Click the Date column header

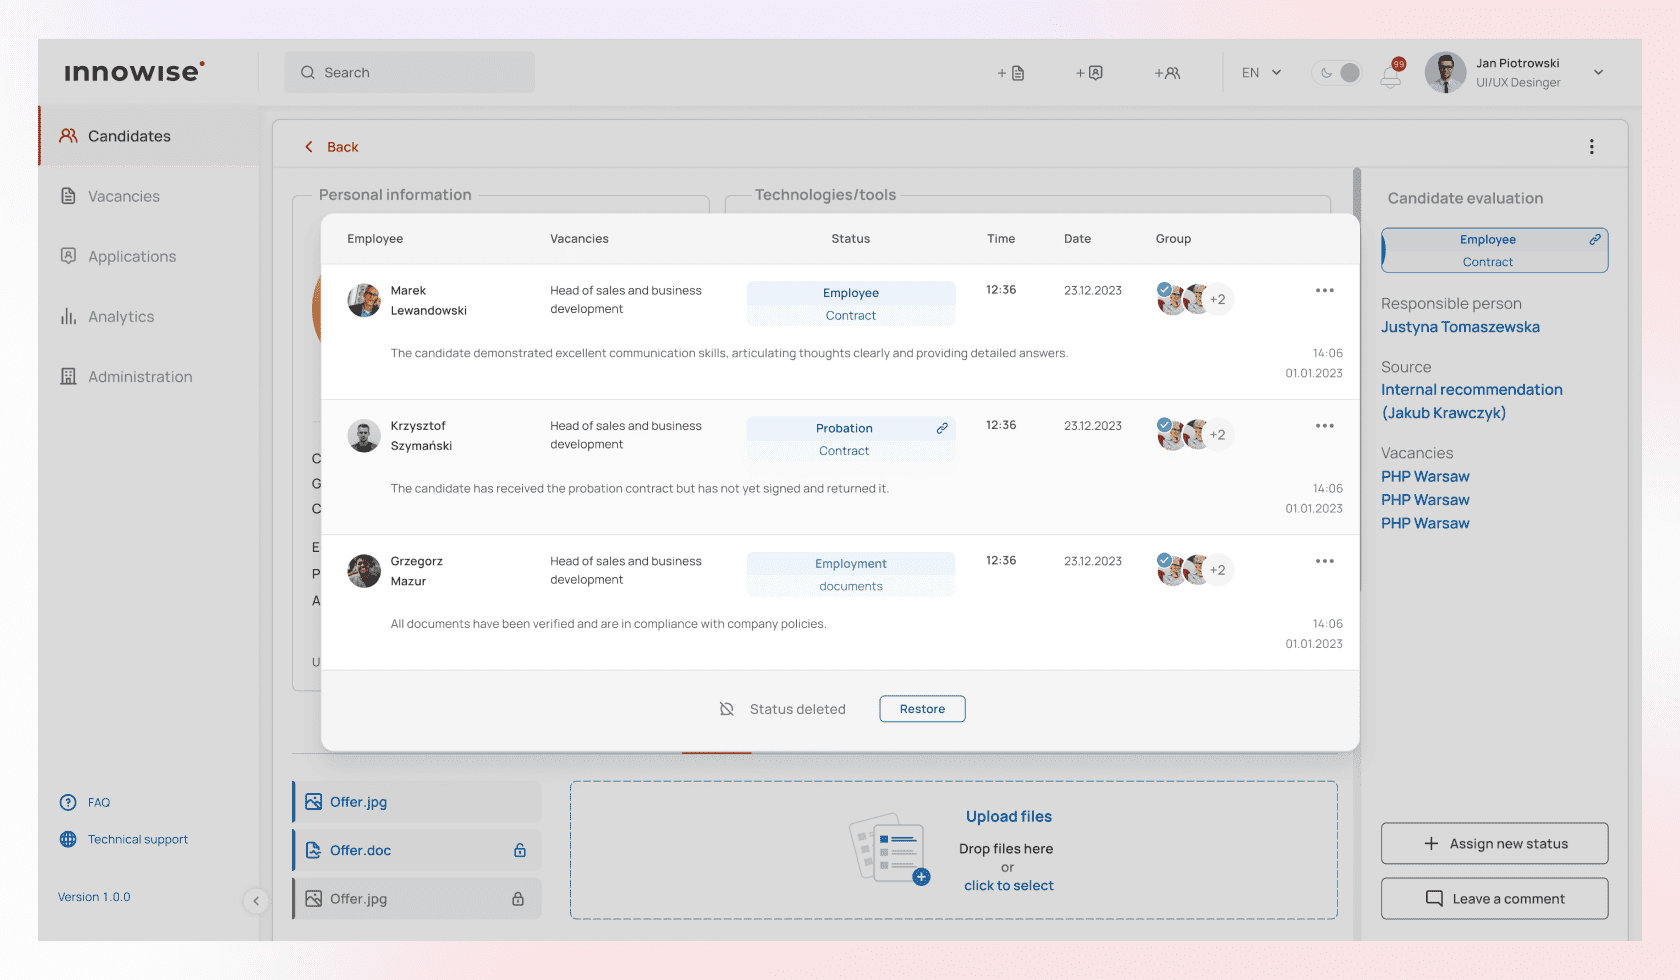[x=1077, y=239]
